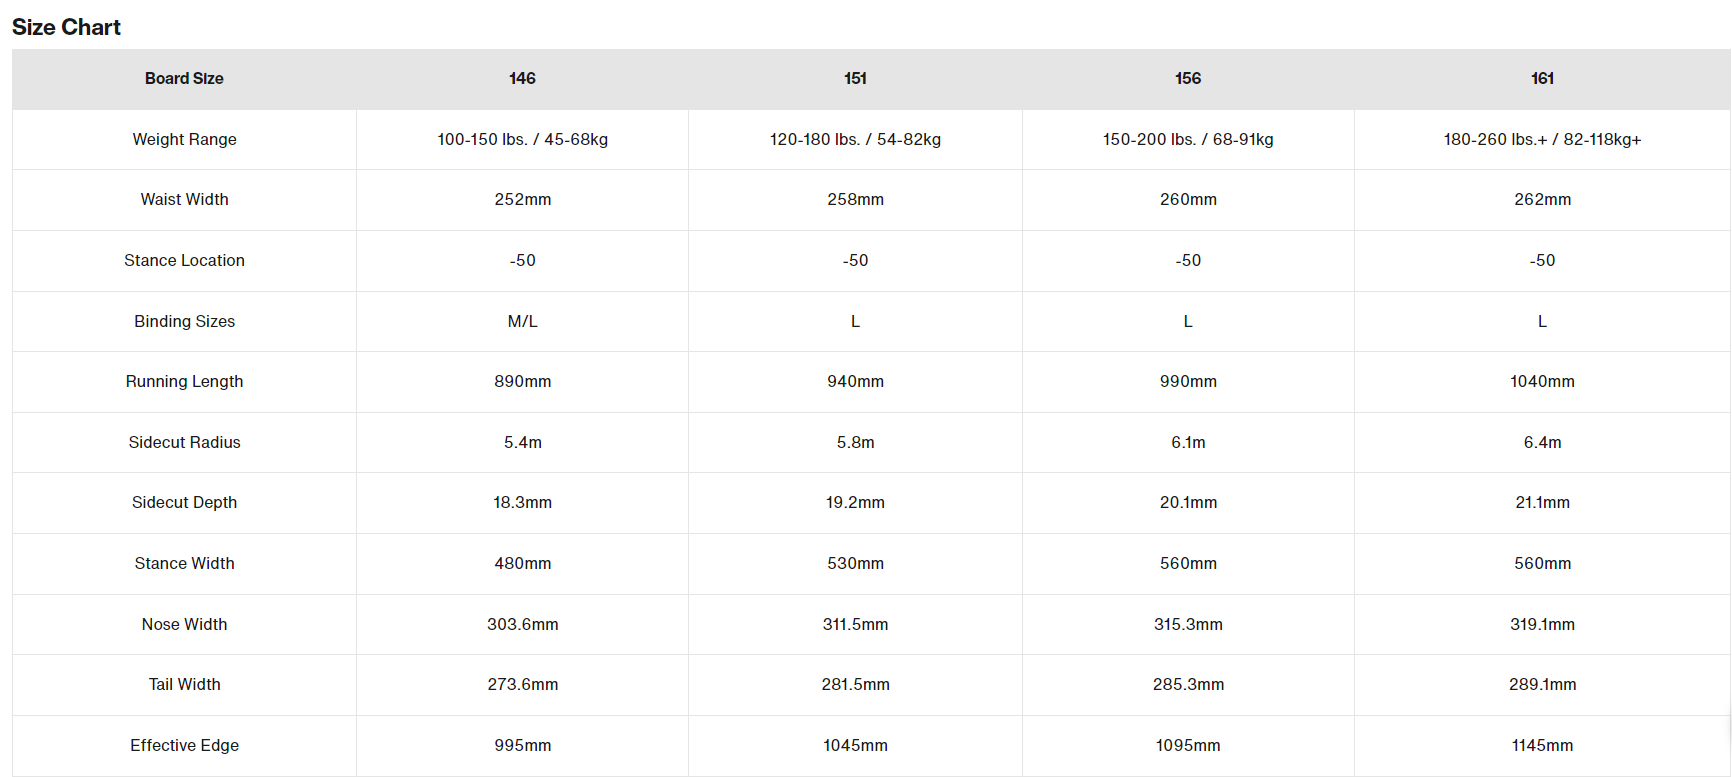Click the 990mm running length value
Screen dimensions: 1732x777
(x=1188, y=381)
